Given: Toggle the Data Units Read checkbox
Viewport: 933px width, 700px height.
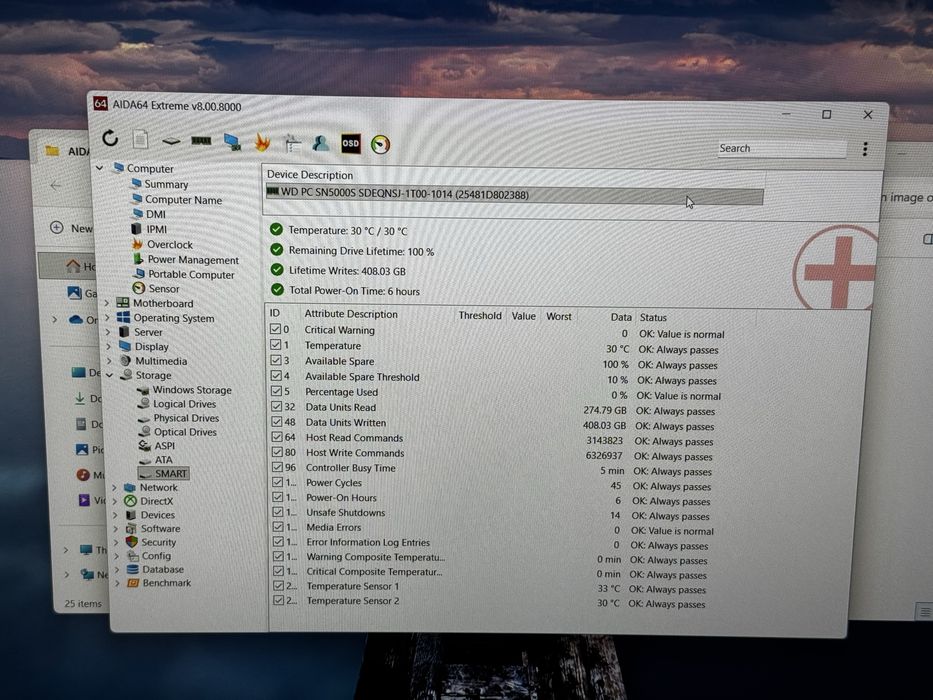Looking at the screenshot, I should [277, 407].
